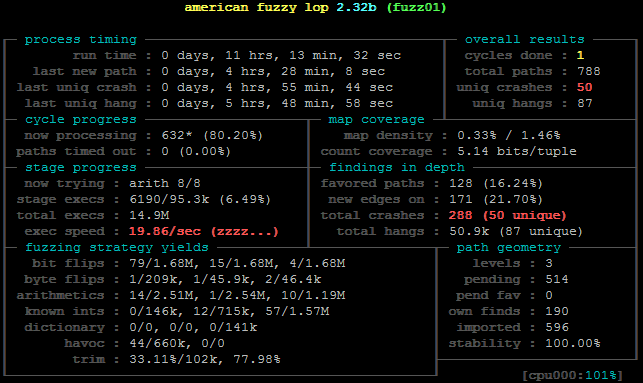
Task: Select total execs value '14.9M'
Action: pyautogui.click(x=149, y=215)
